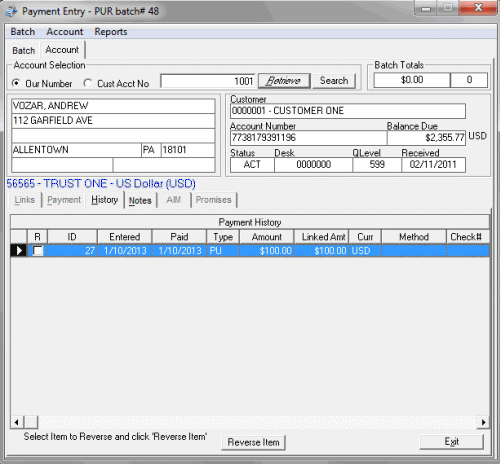The image size is (500, 464).
Task: Open the Links tab
Action: (x=25, y=200)
